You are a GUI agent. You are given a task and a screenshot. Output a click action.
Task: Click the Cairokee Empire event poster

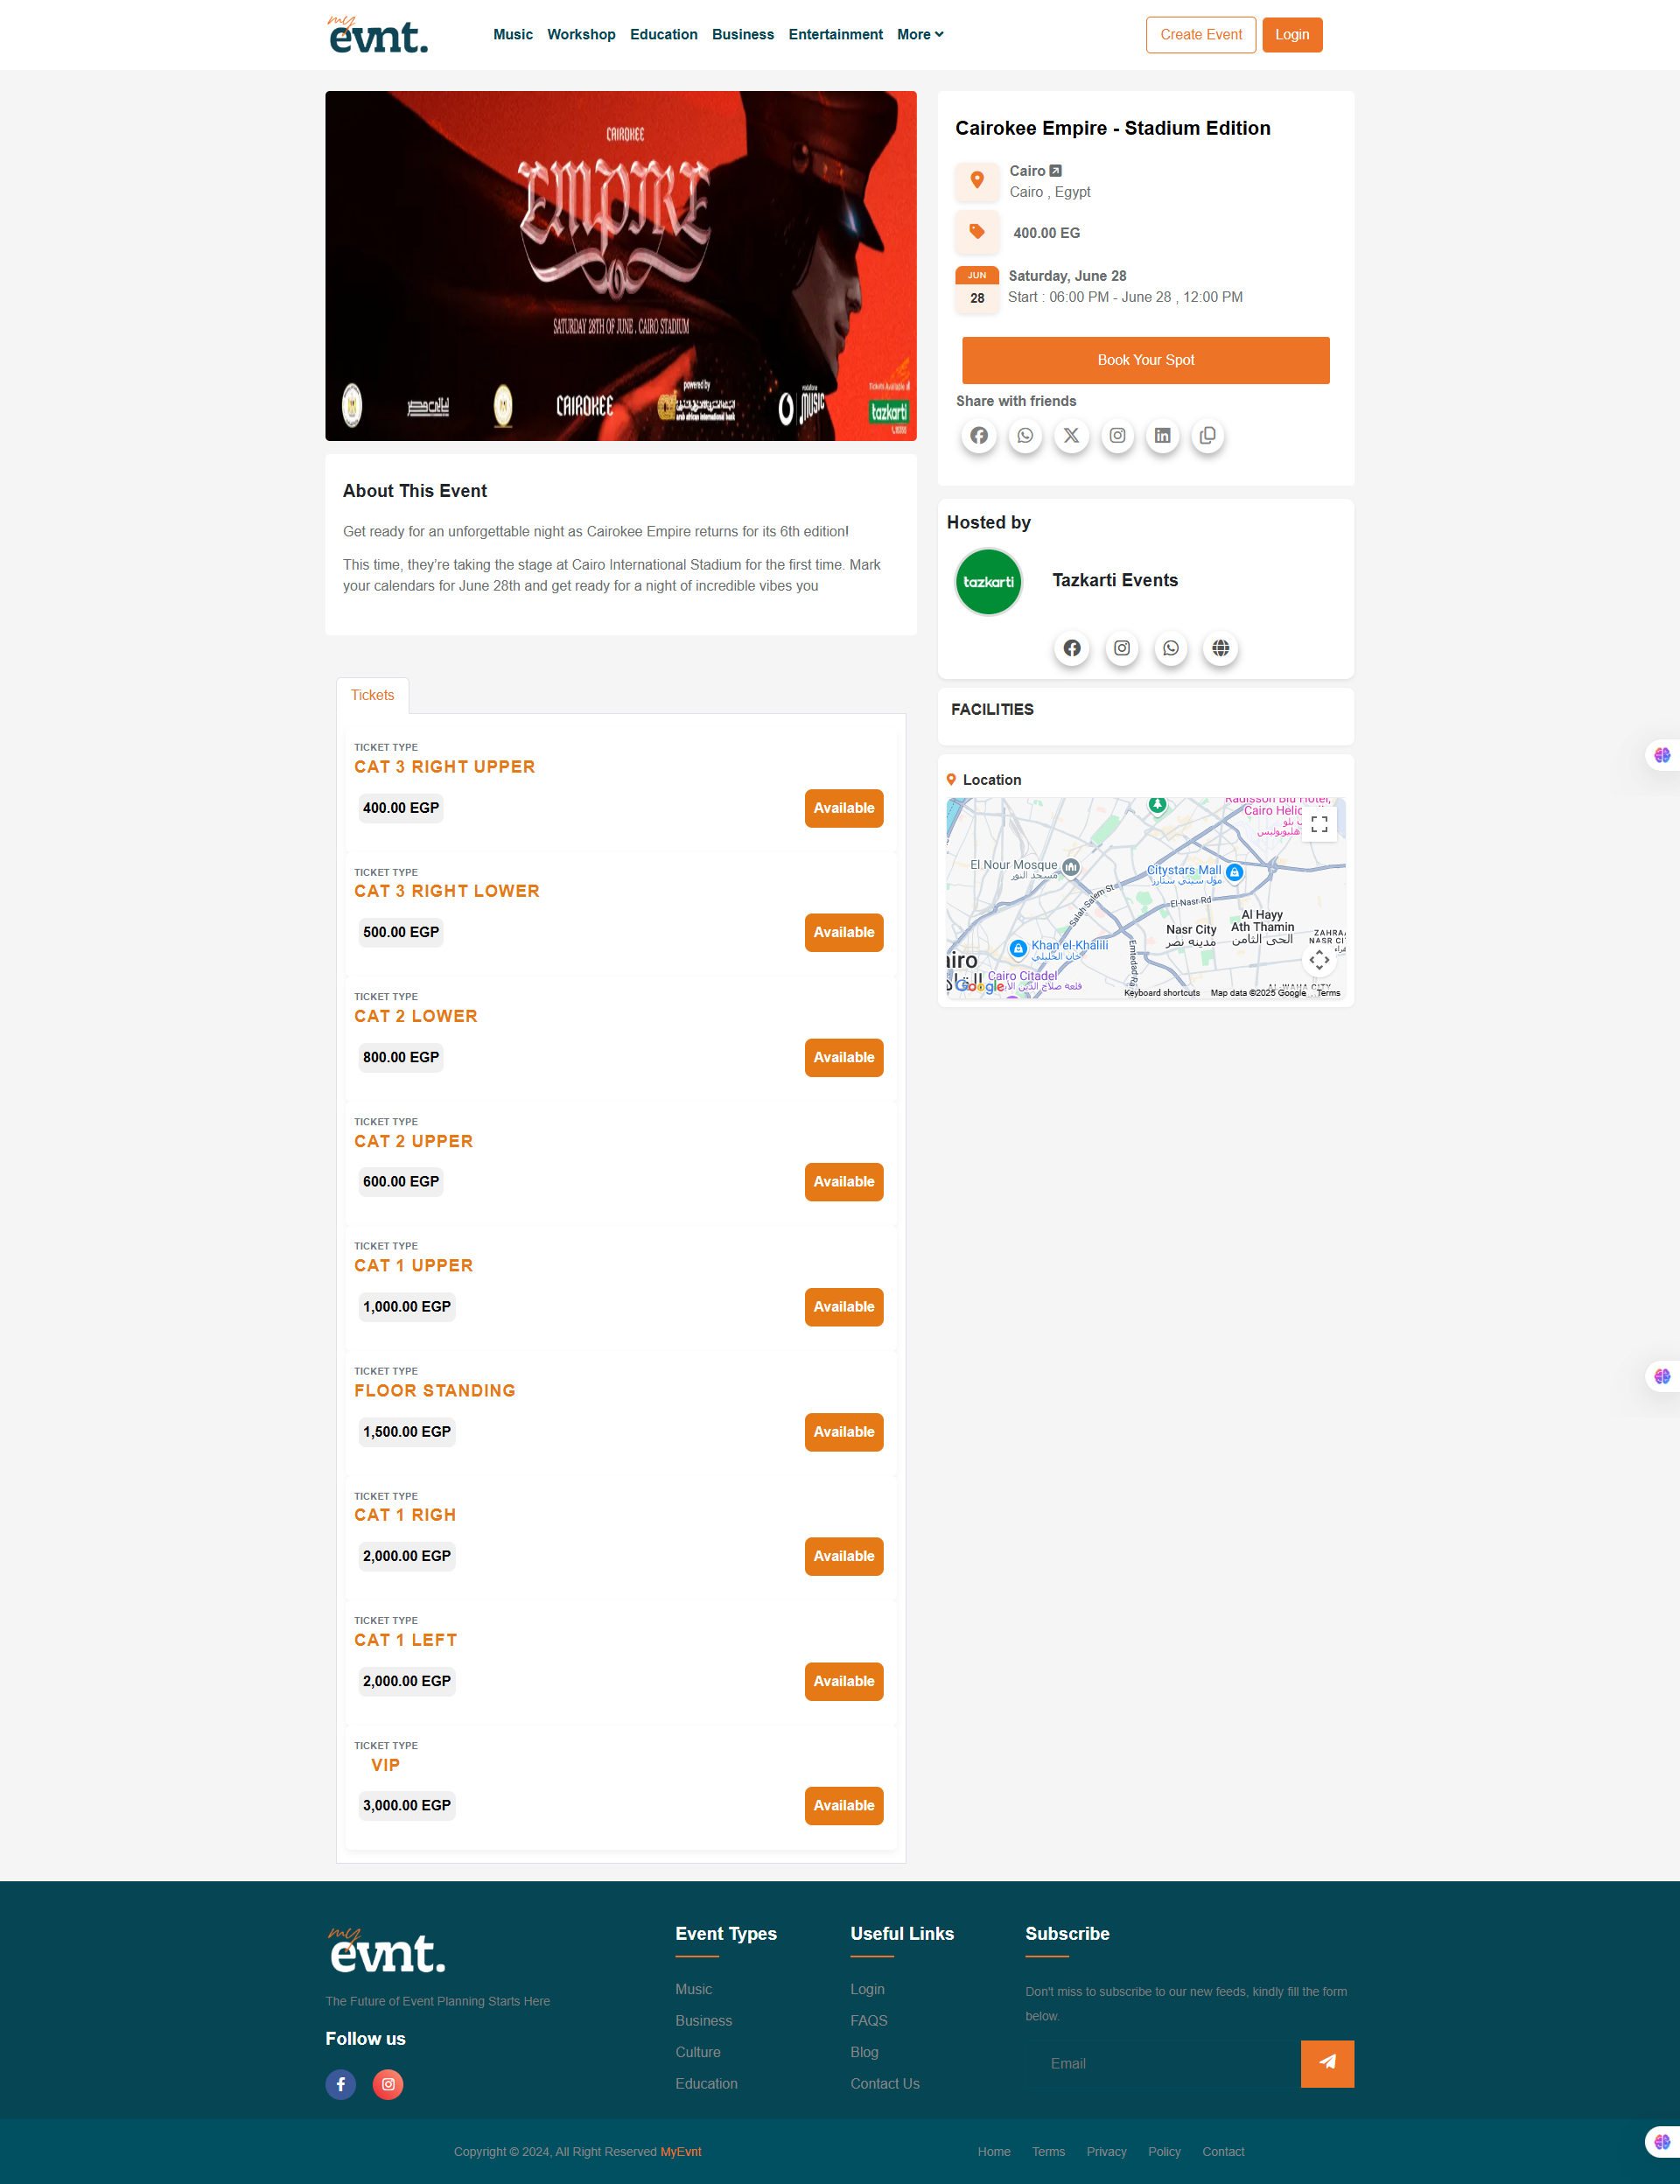pyautogui.click(x=620, y=266)
